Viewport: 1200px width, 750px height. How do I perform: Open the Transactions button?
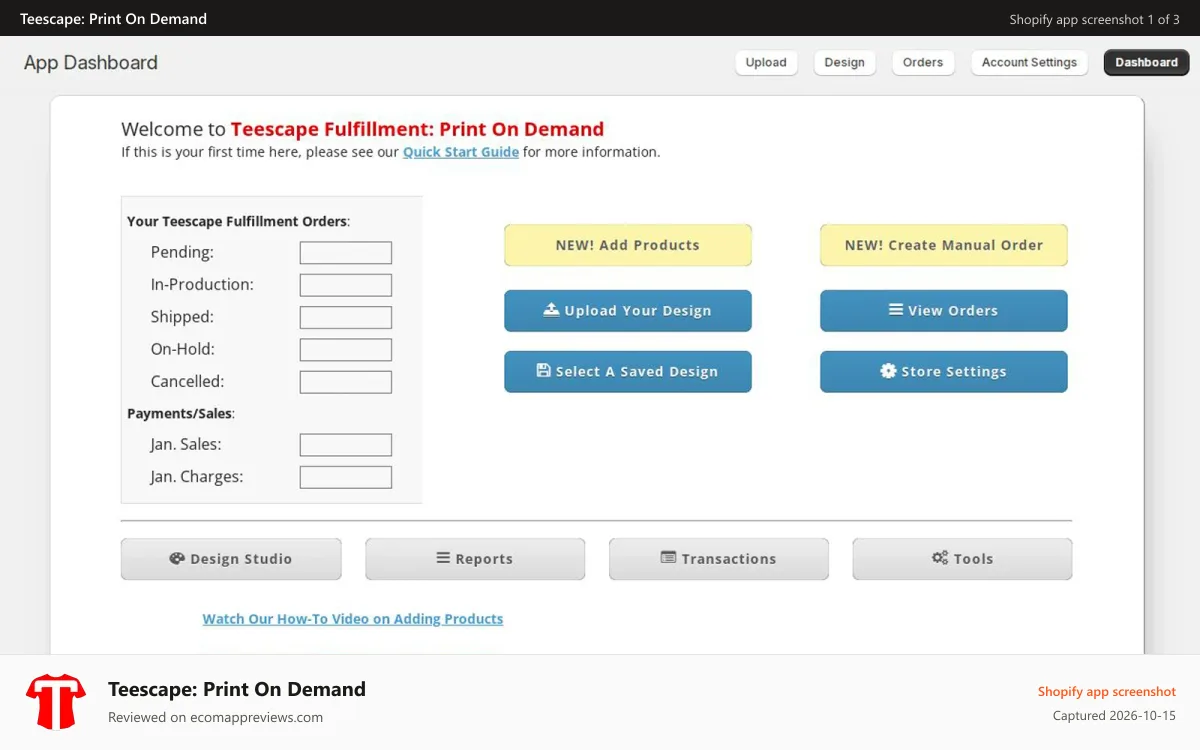(x=719, y=559)
